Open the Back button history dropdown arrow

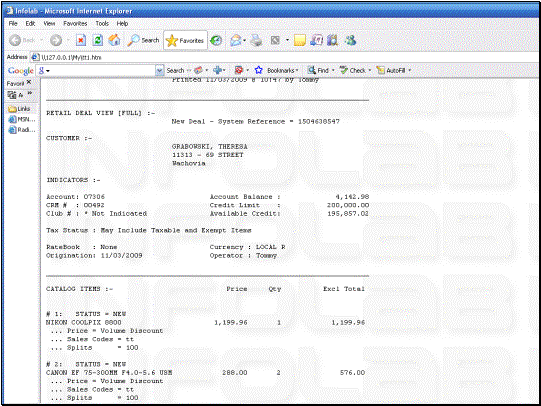coord(41,40)
